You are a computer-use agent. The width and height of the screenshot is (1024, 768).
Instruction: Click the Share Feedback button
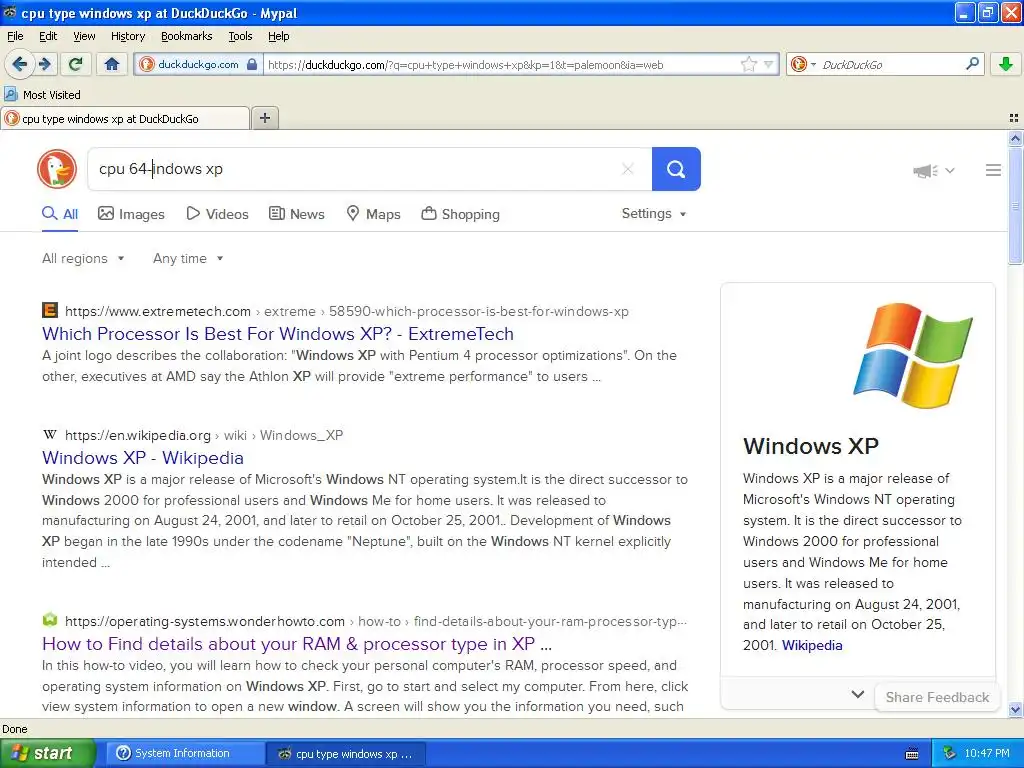pyautogui.click(x=937, y=697)
